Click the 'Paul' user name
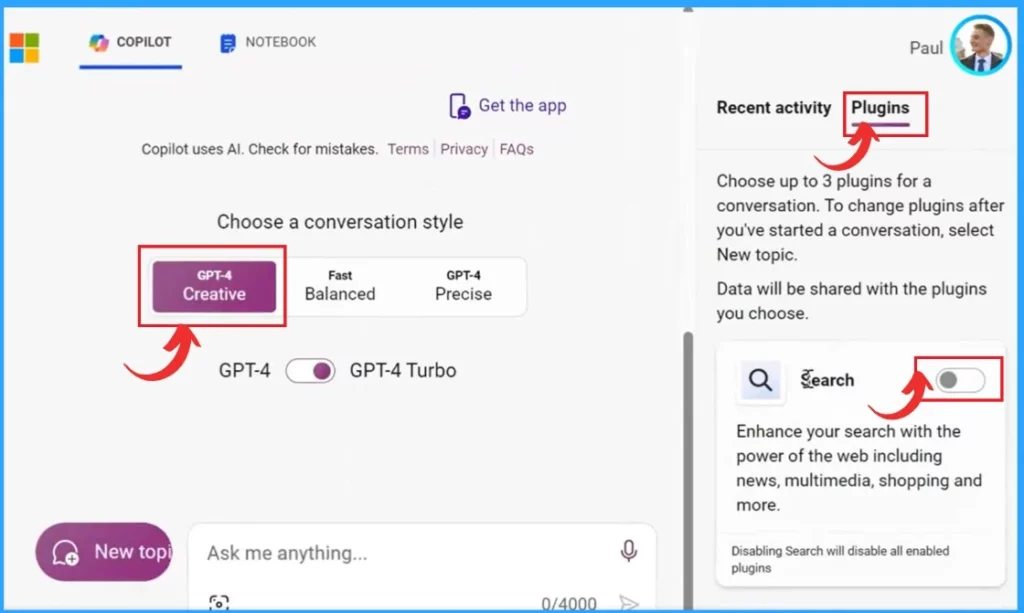 (x=926, y=48)
